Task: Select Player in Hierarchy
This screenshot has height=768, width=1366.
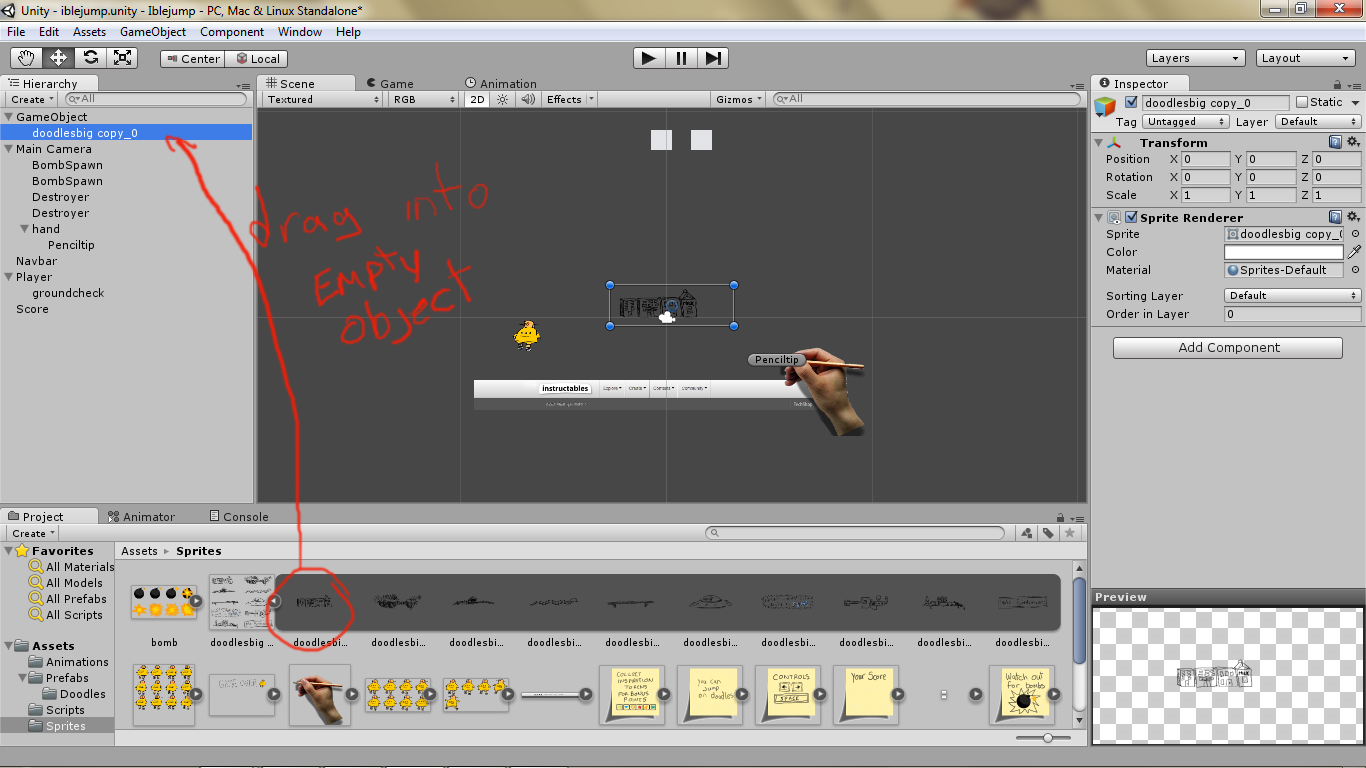Action: (34, 277)
